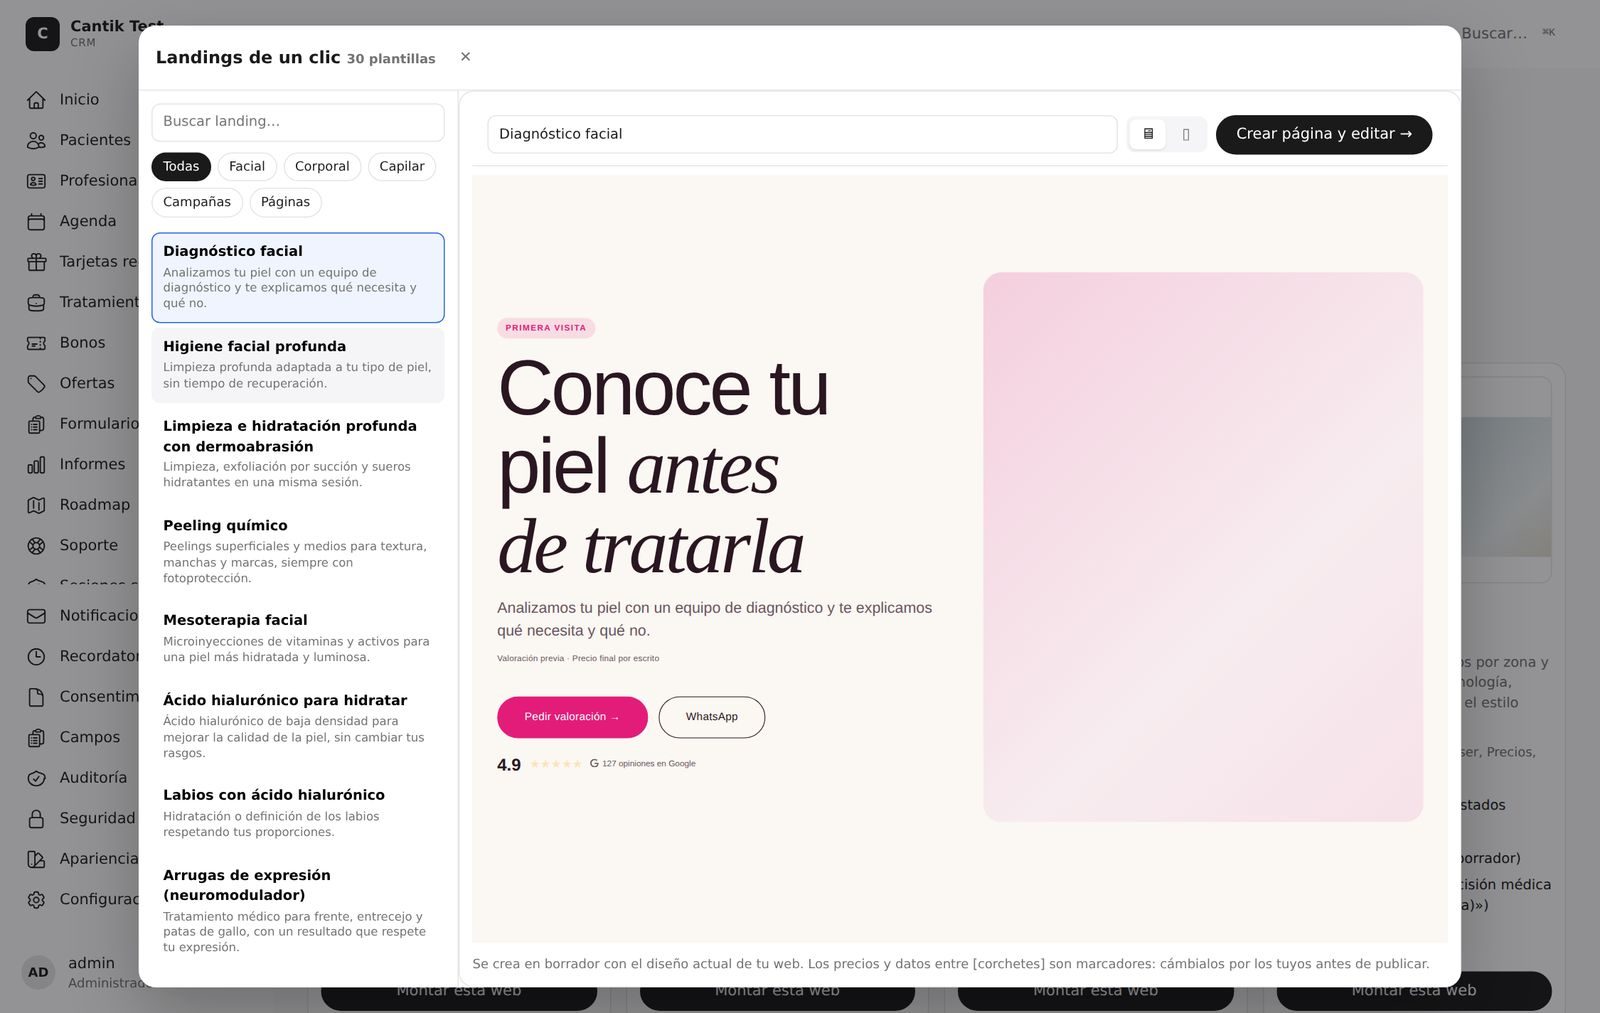Select Mesoterapia facial template

coord(298,638)
